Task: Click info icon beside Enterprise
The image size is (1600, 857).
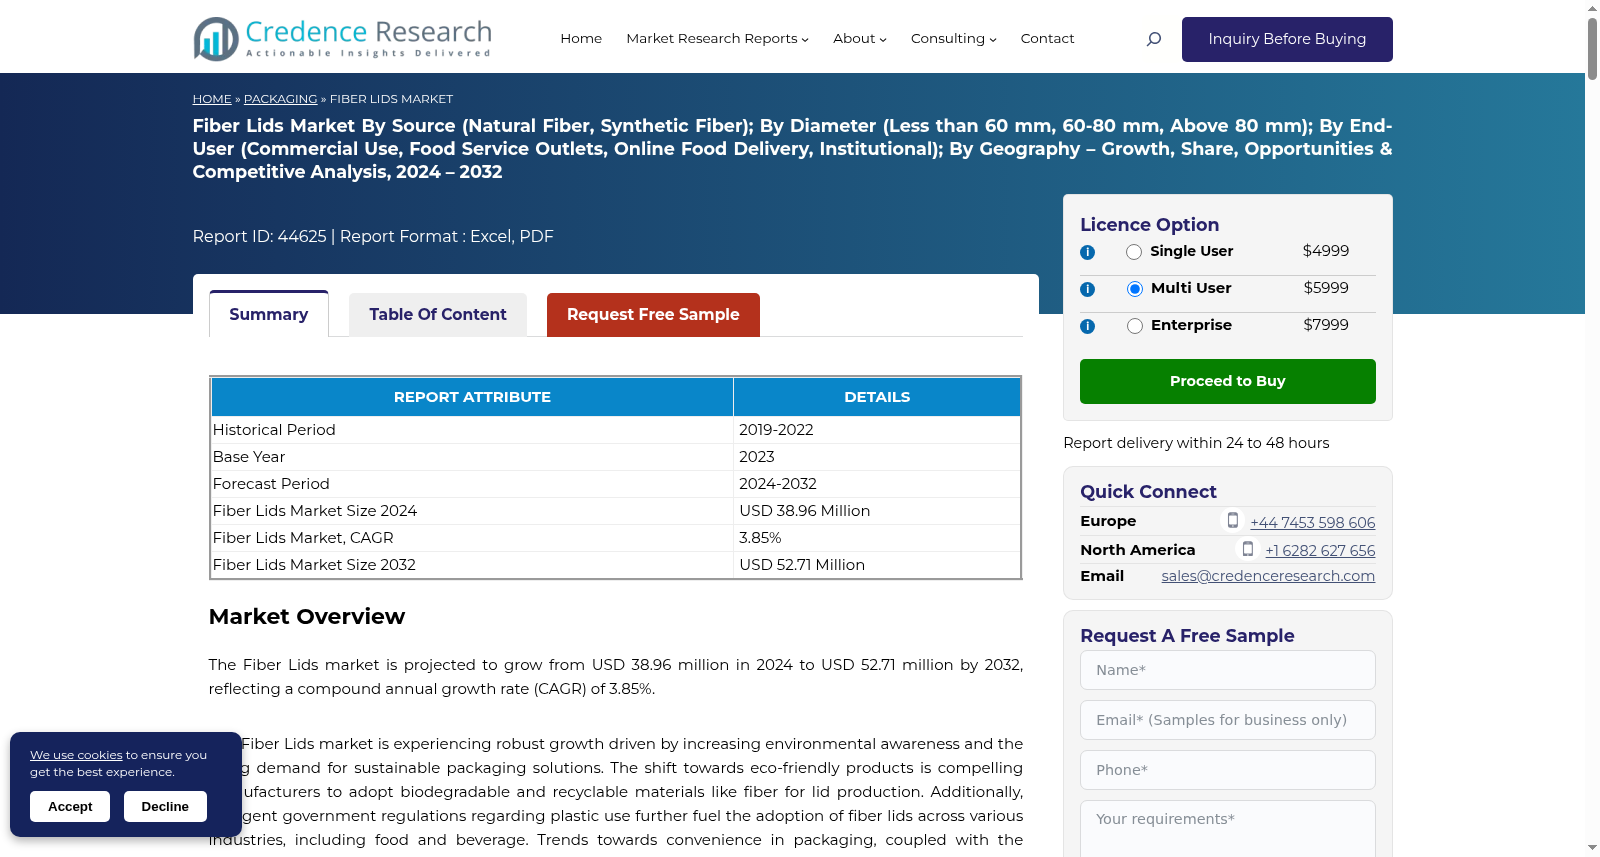Action: click(x=1087, y=326)
